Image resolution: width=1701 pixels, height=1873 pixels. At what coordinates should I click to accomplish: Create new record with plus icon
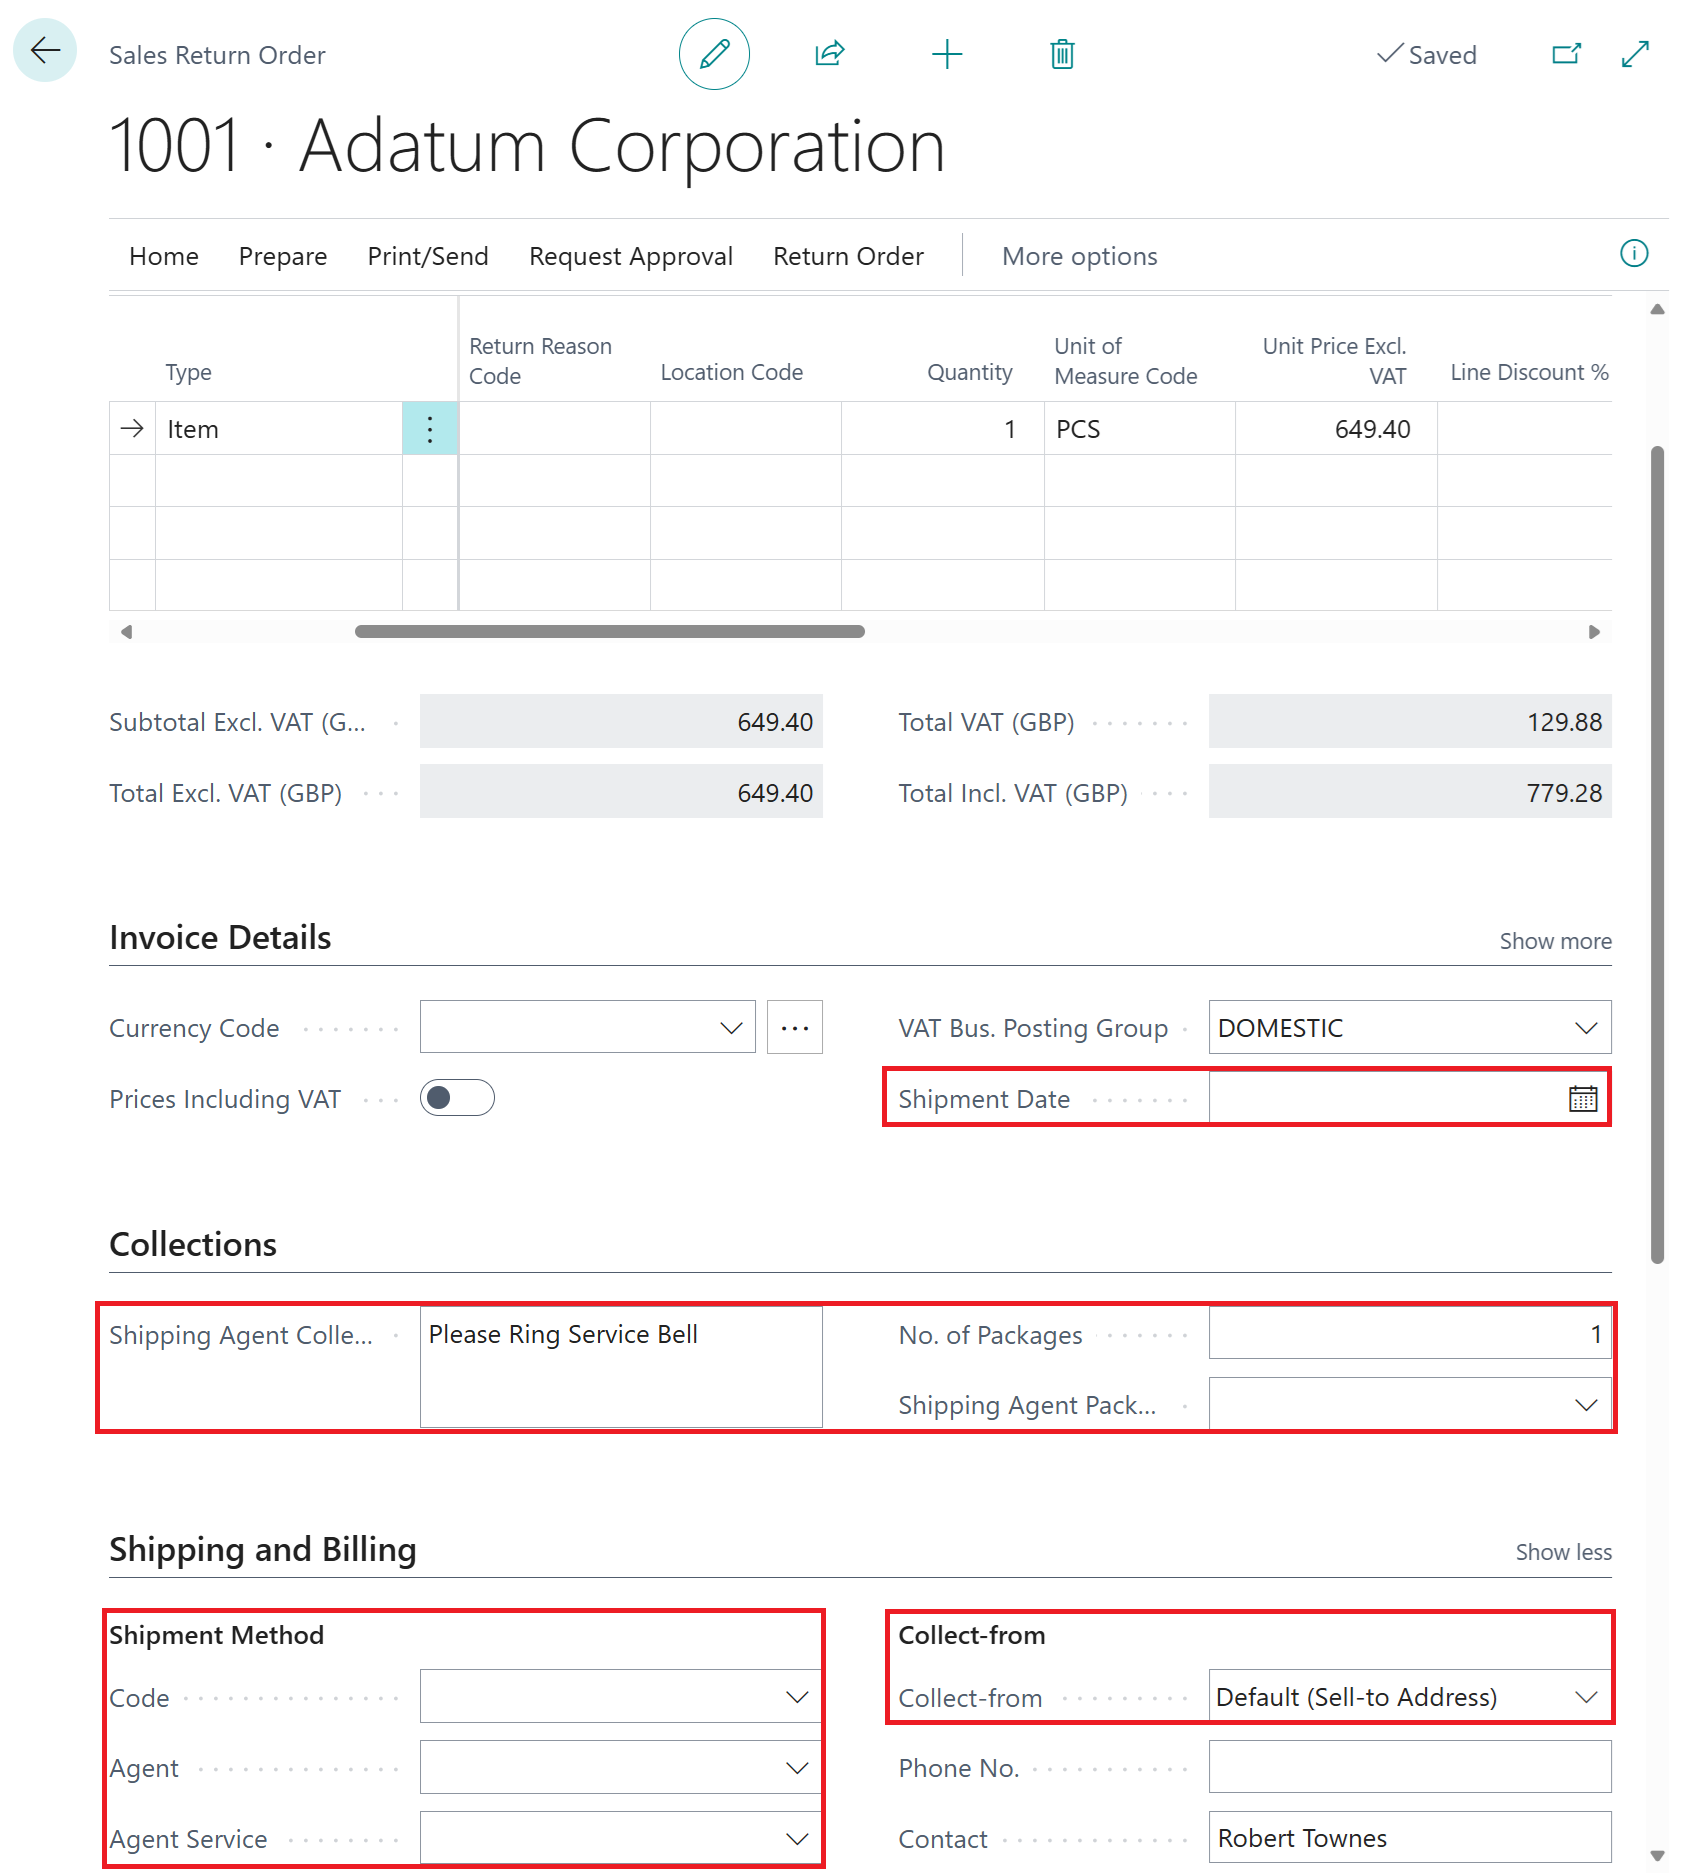tap(946, 54)
